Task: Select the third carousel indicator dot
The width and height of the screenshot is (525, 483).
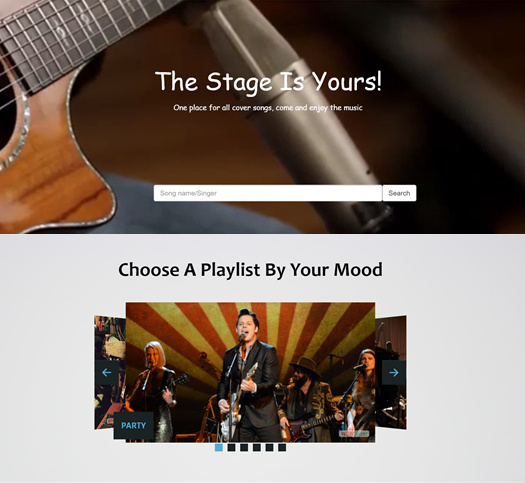Action: [x=244, y=448]
